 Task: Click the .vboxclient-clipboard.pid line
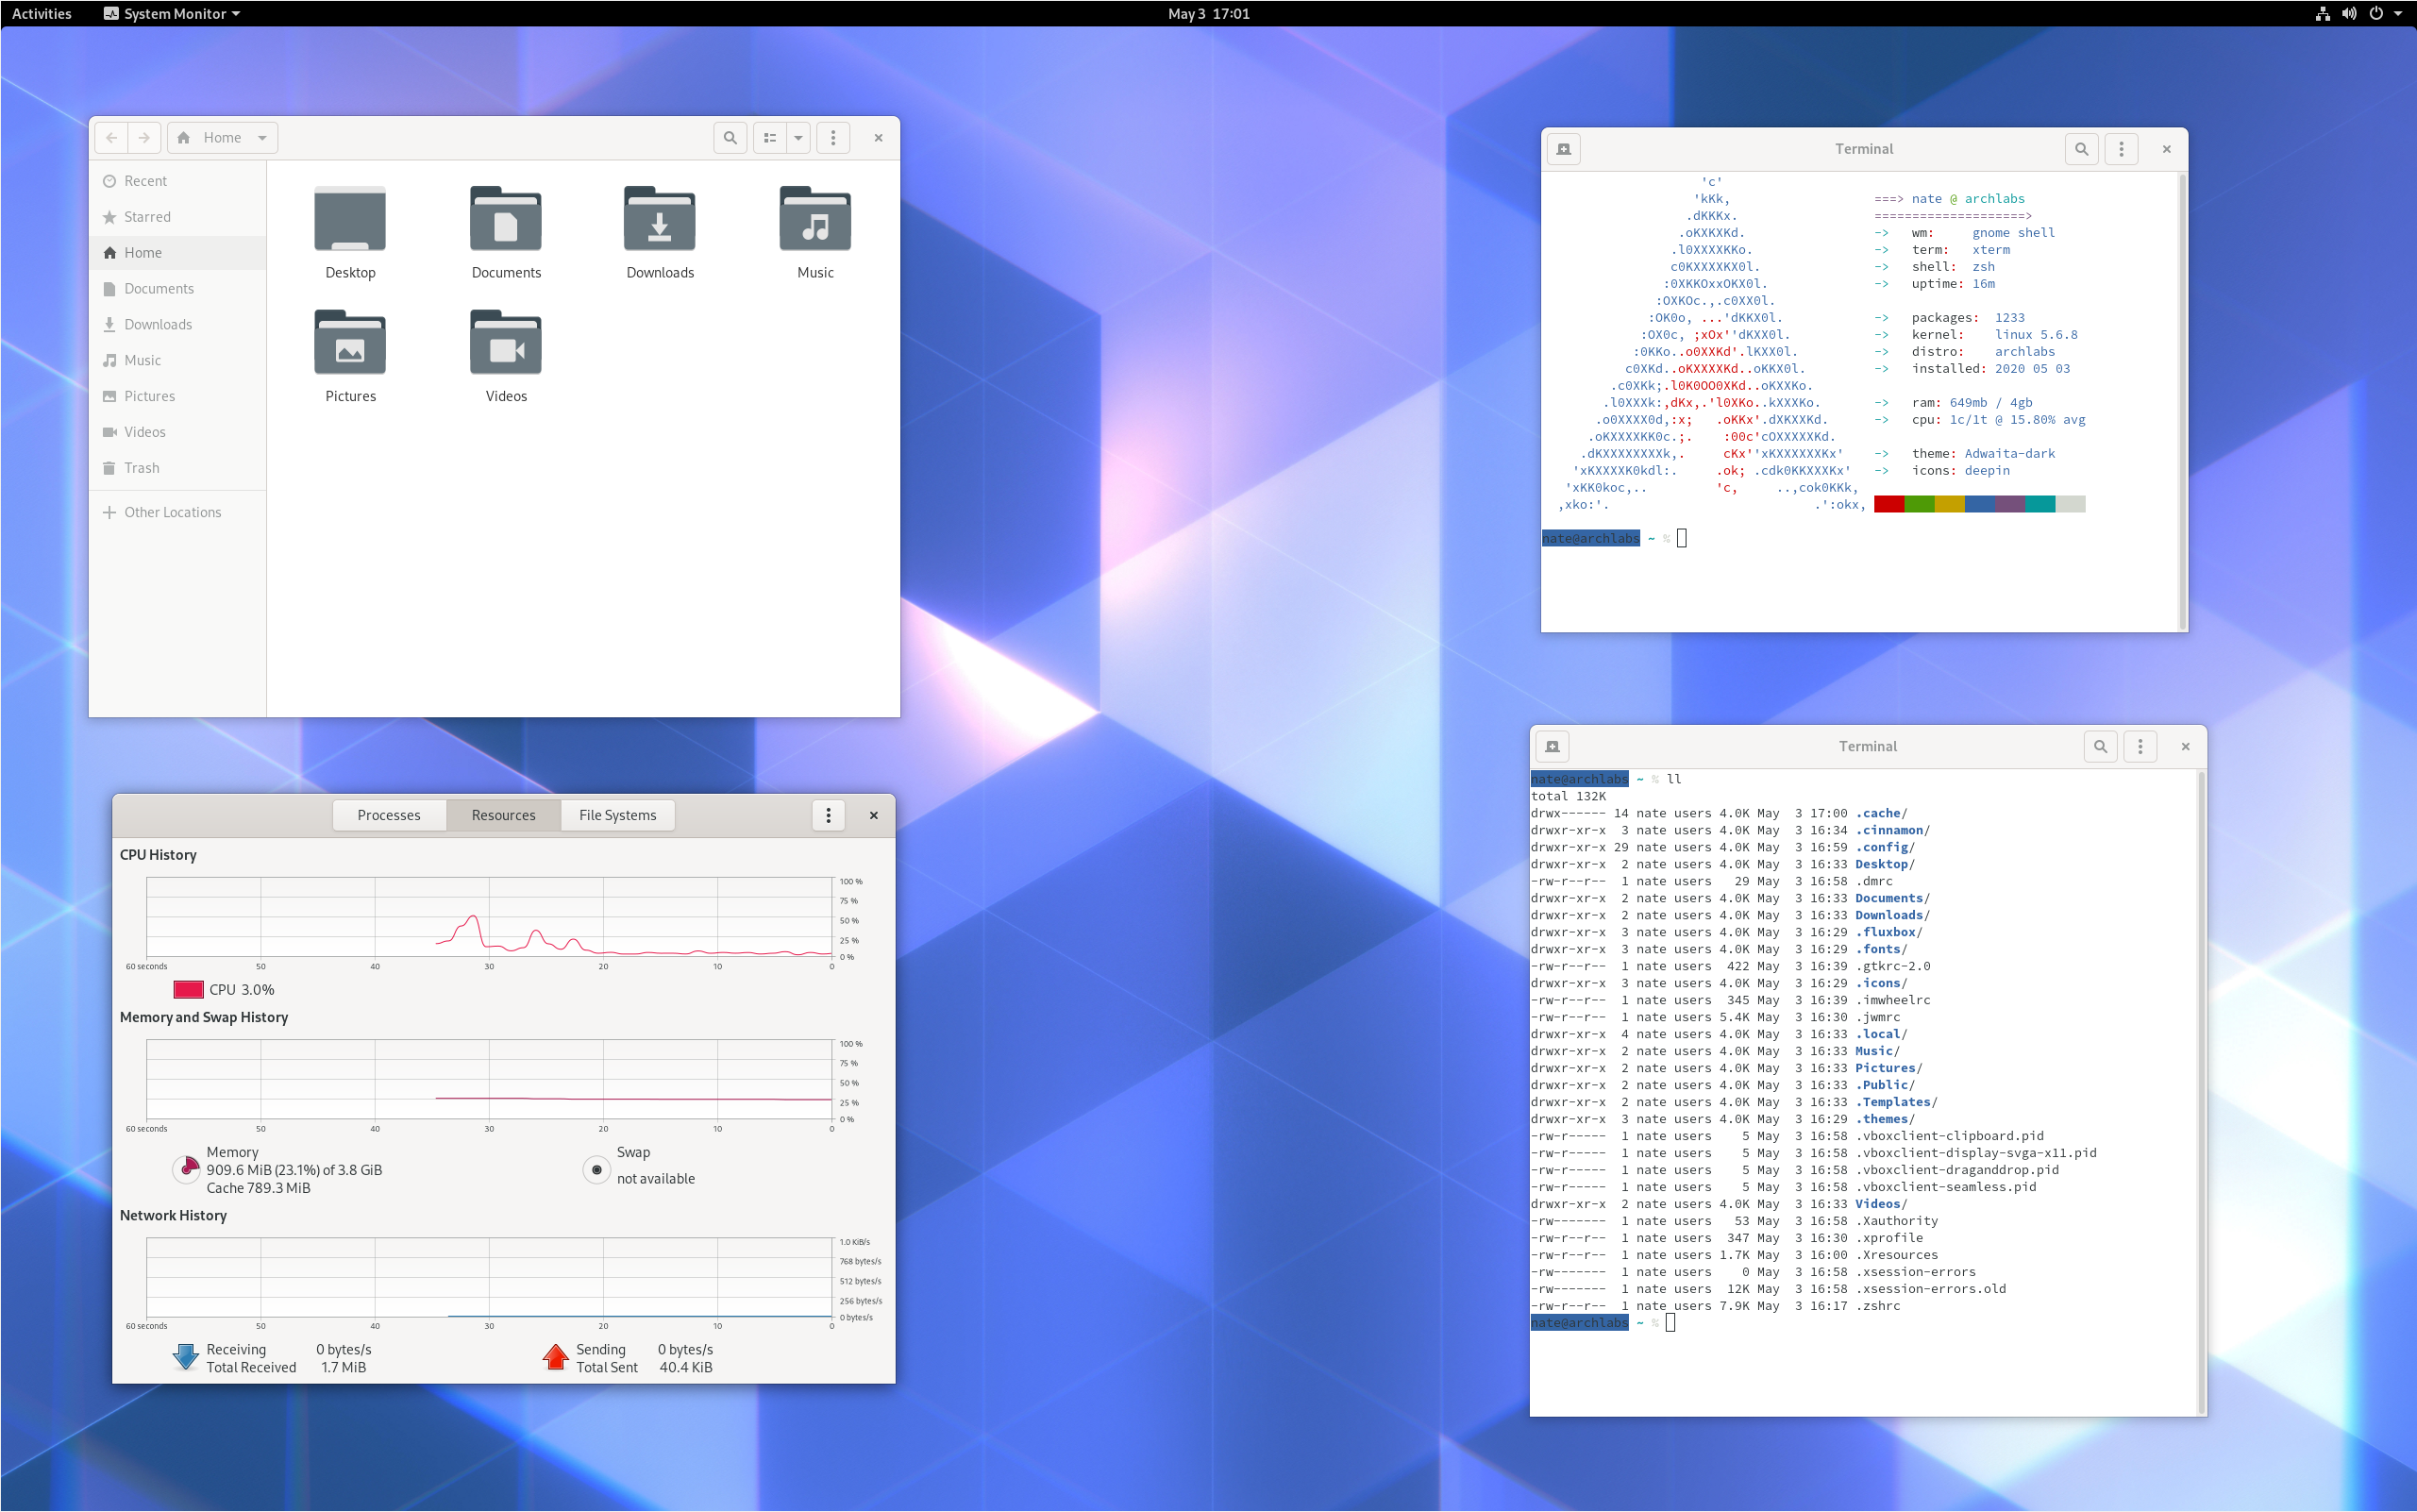pyautogui.click(x=1949, y=1136)
